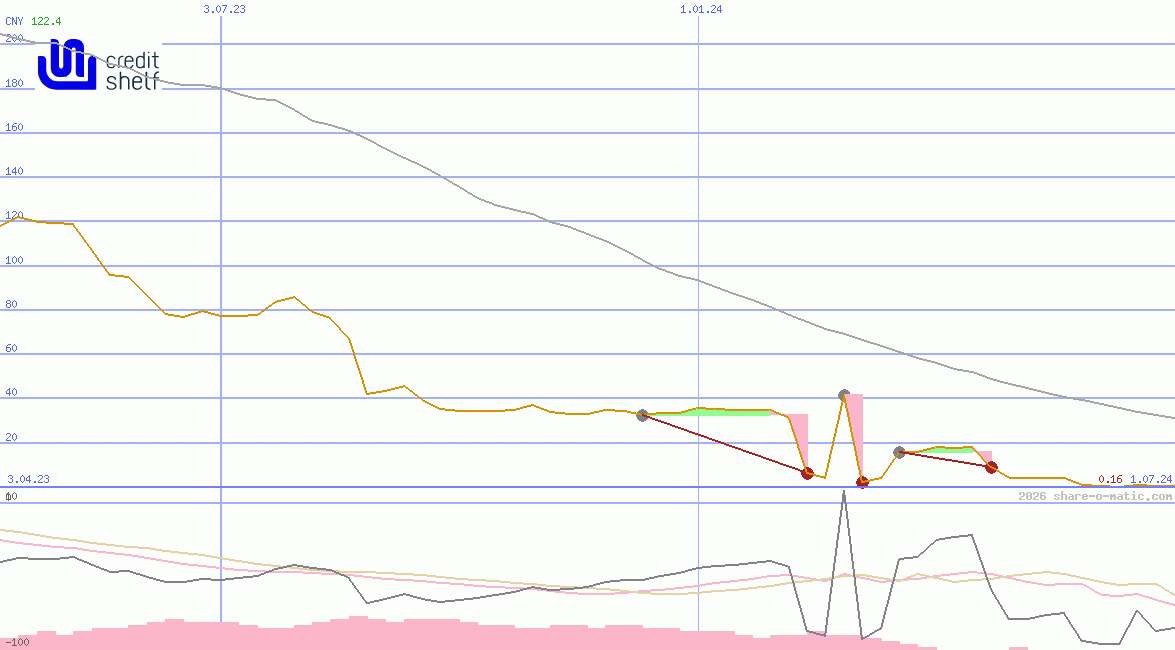
Task: Click the tall spike peak in the indicator panel
Action: pyautogui.click(x=844, y=494)
